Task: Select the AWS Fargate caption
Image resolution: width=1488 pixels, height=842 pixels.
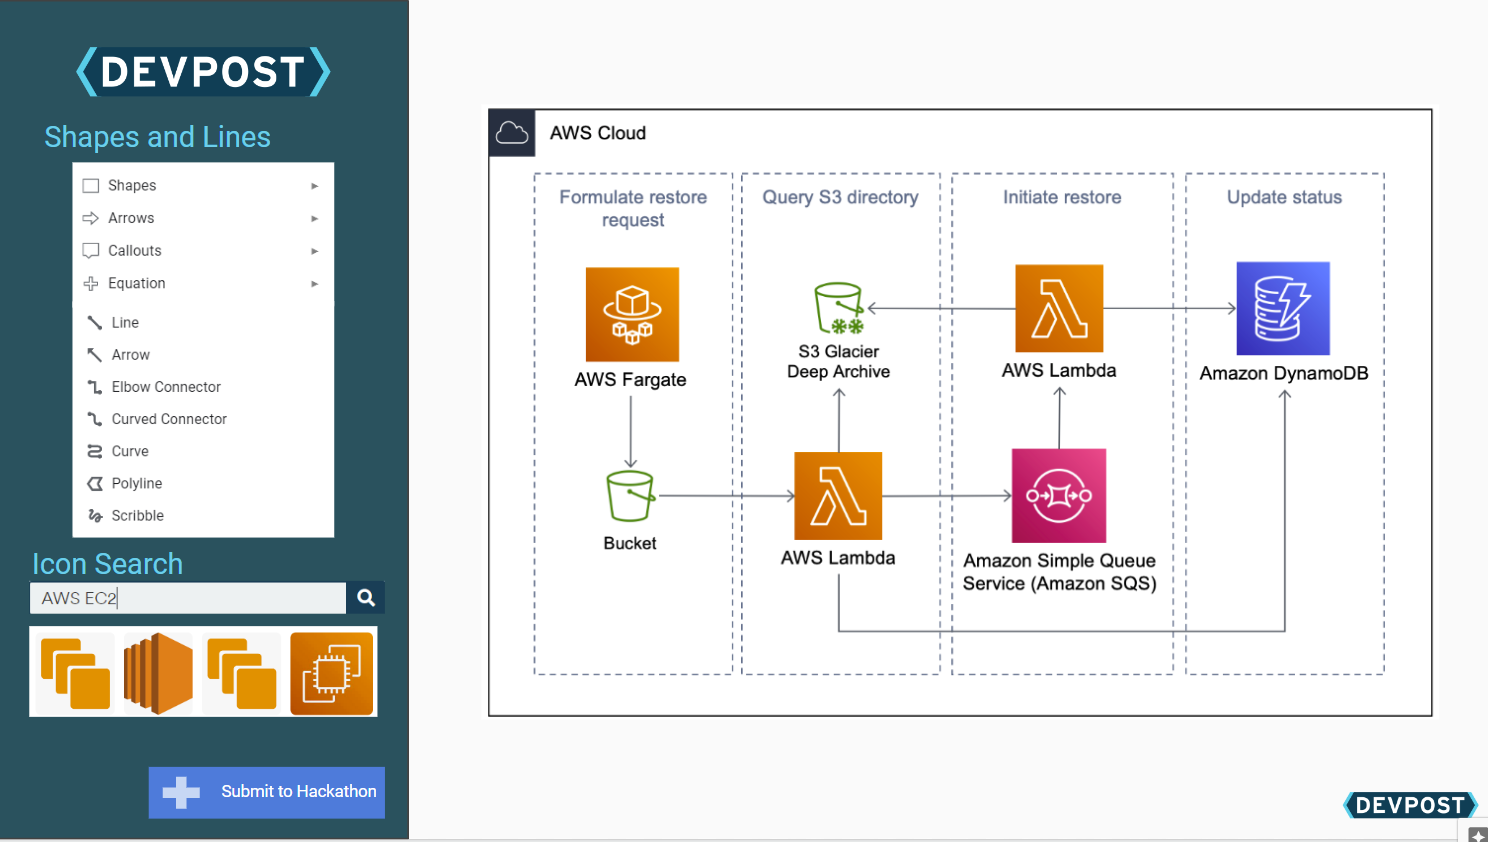Action: 630,380
